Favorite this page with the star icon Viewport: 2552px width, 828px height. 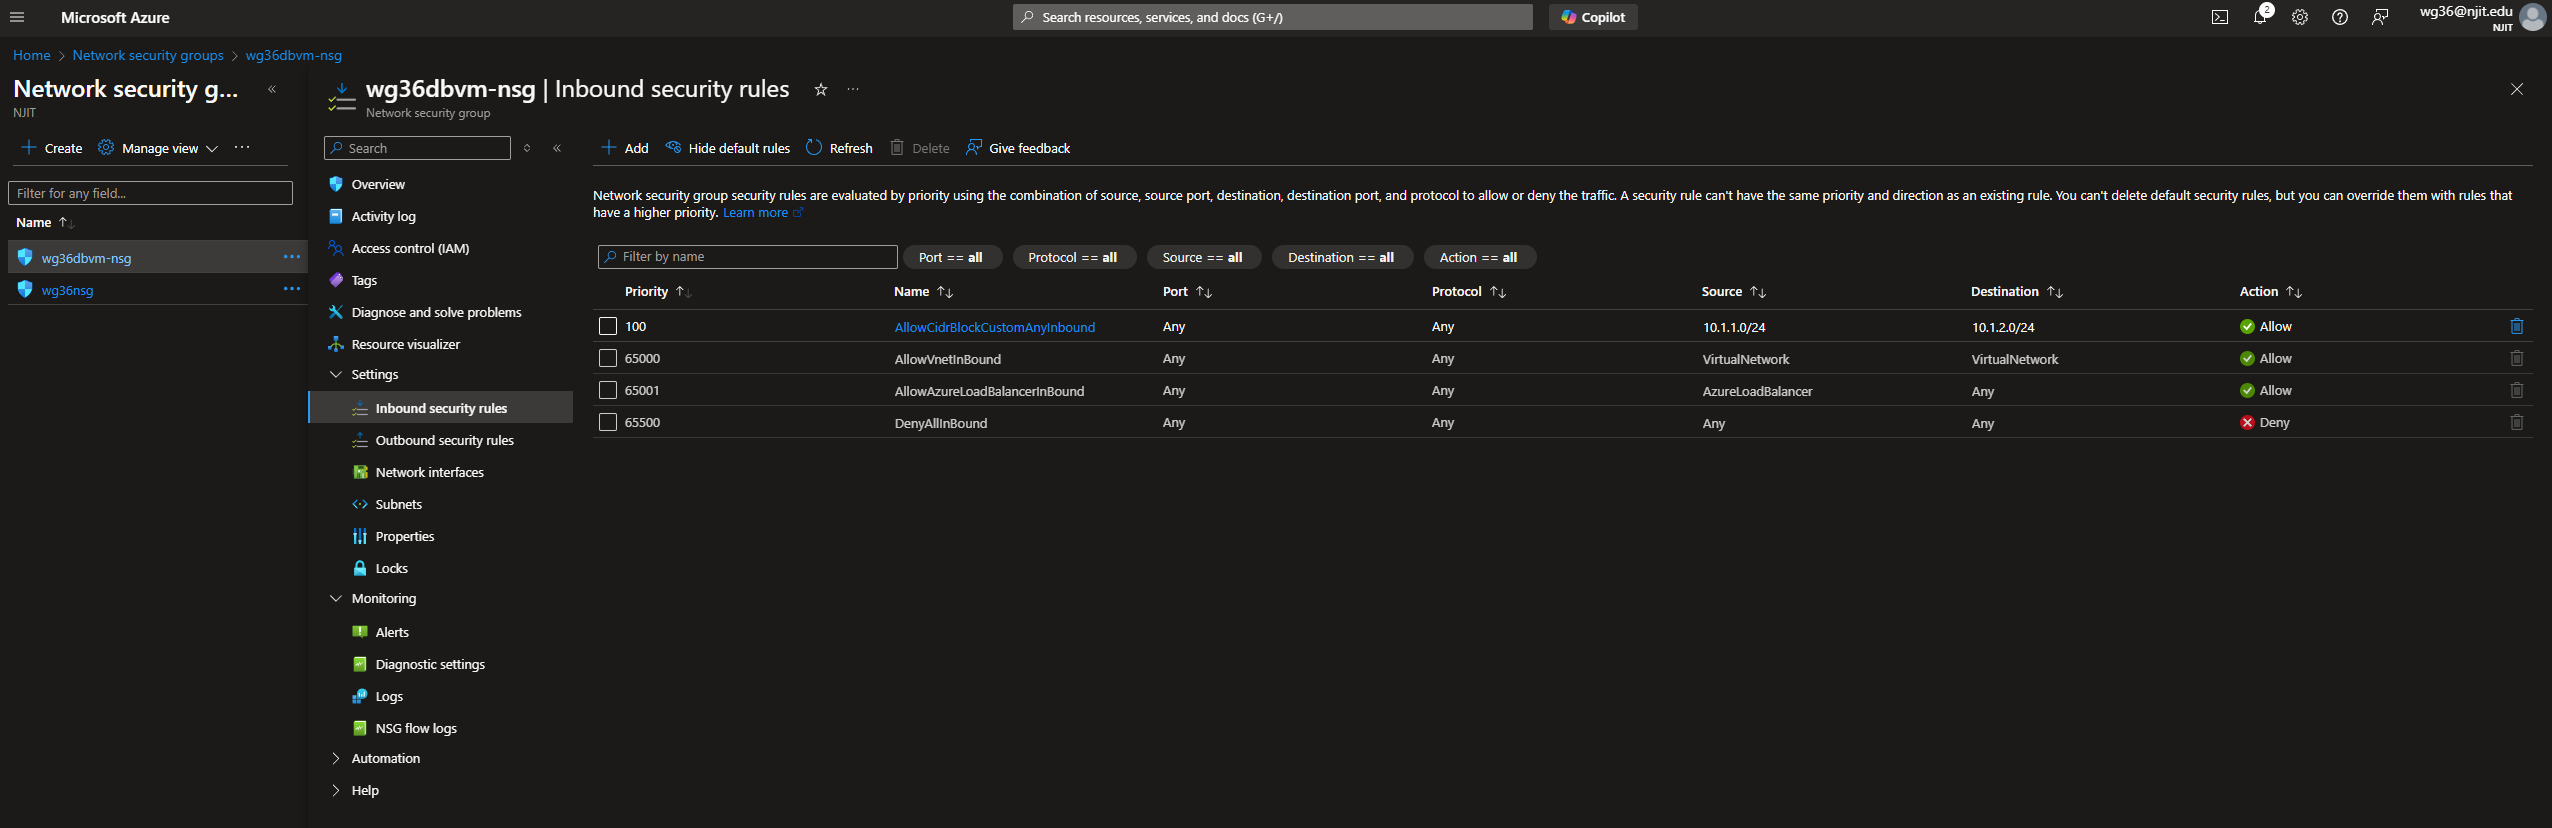click(820, 89)
